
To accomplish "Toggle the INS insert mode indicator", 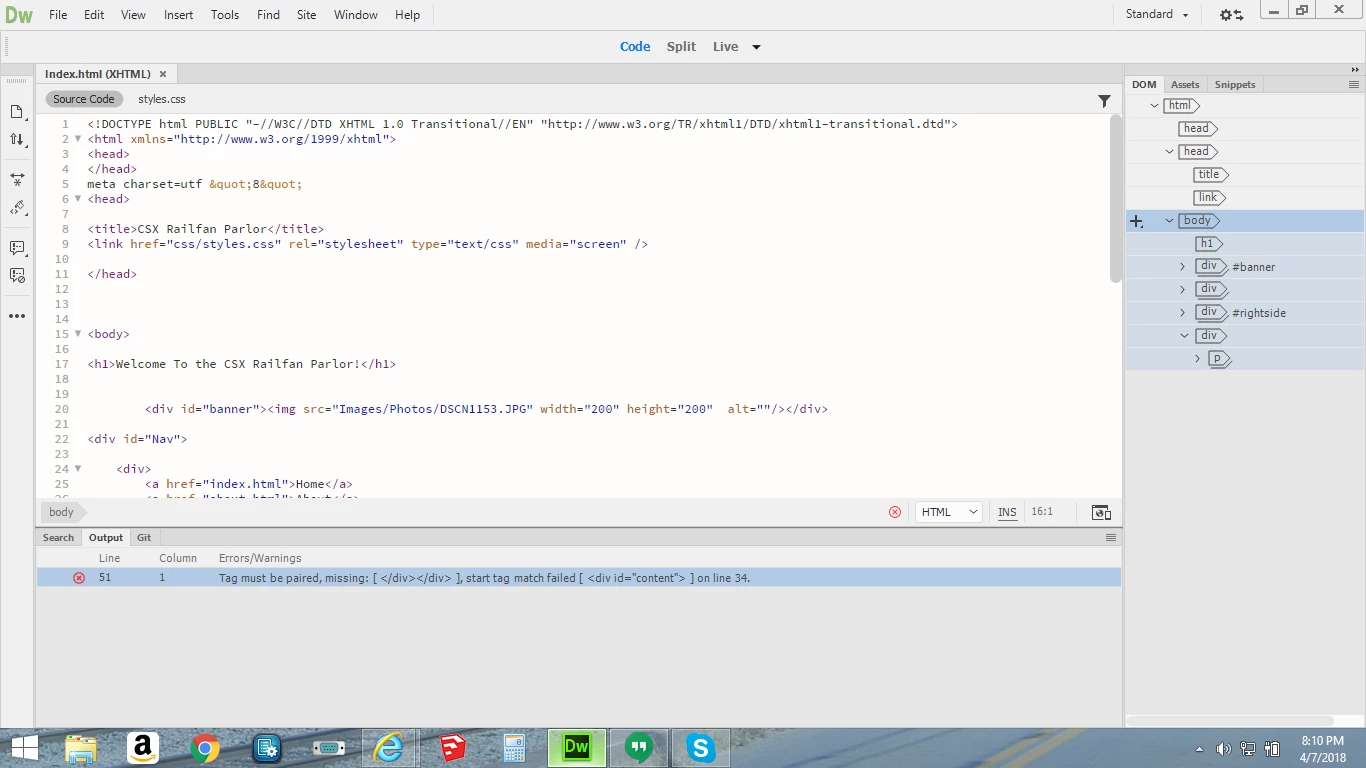I will [x=1007, y=512].
